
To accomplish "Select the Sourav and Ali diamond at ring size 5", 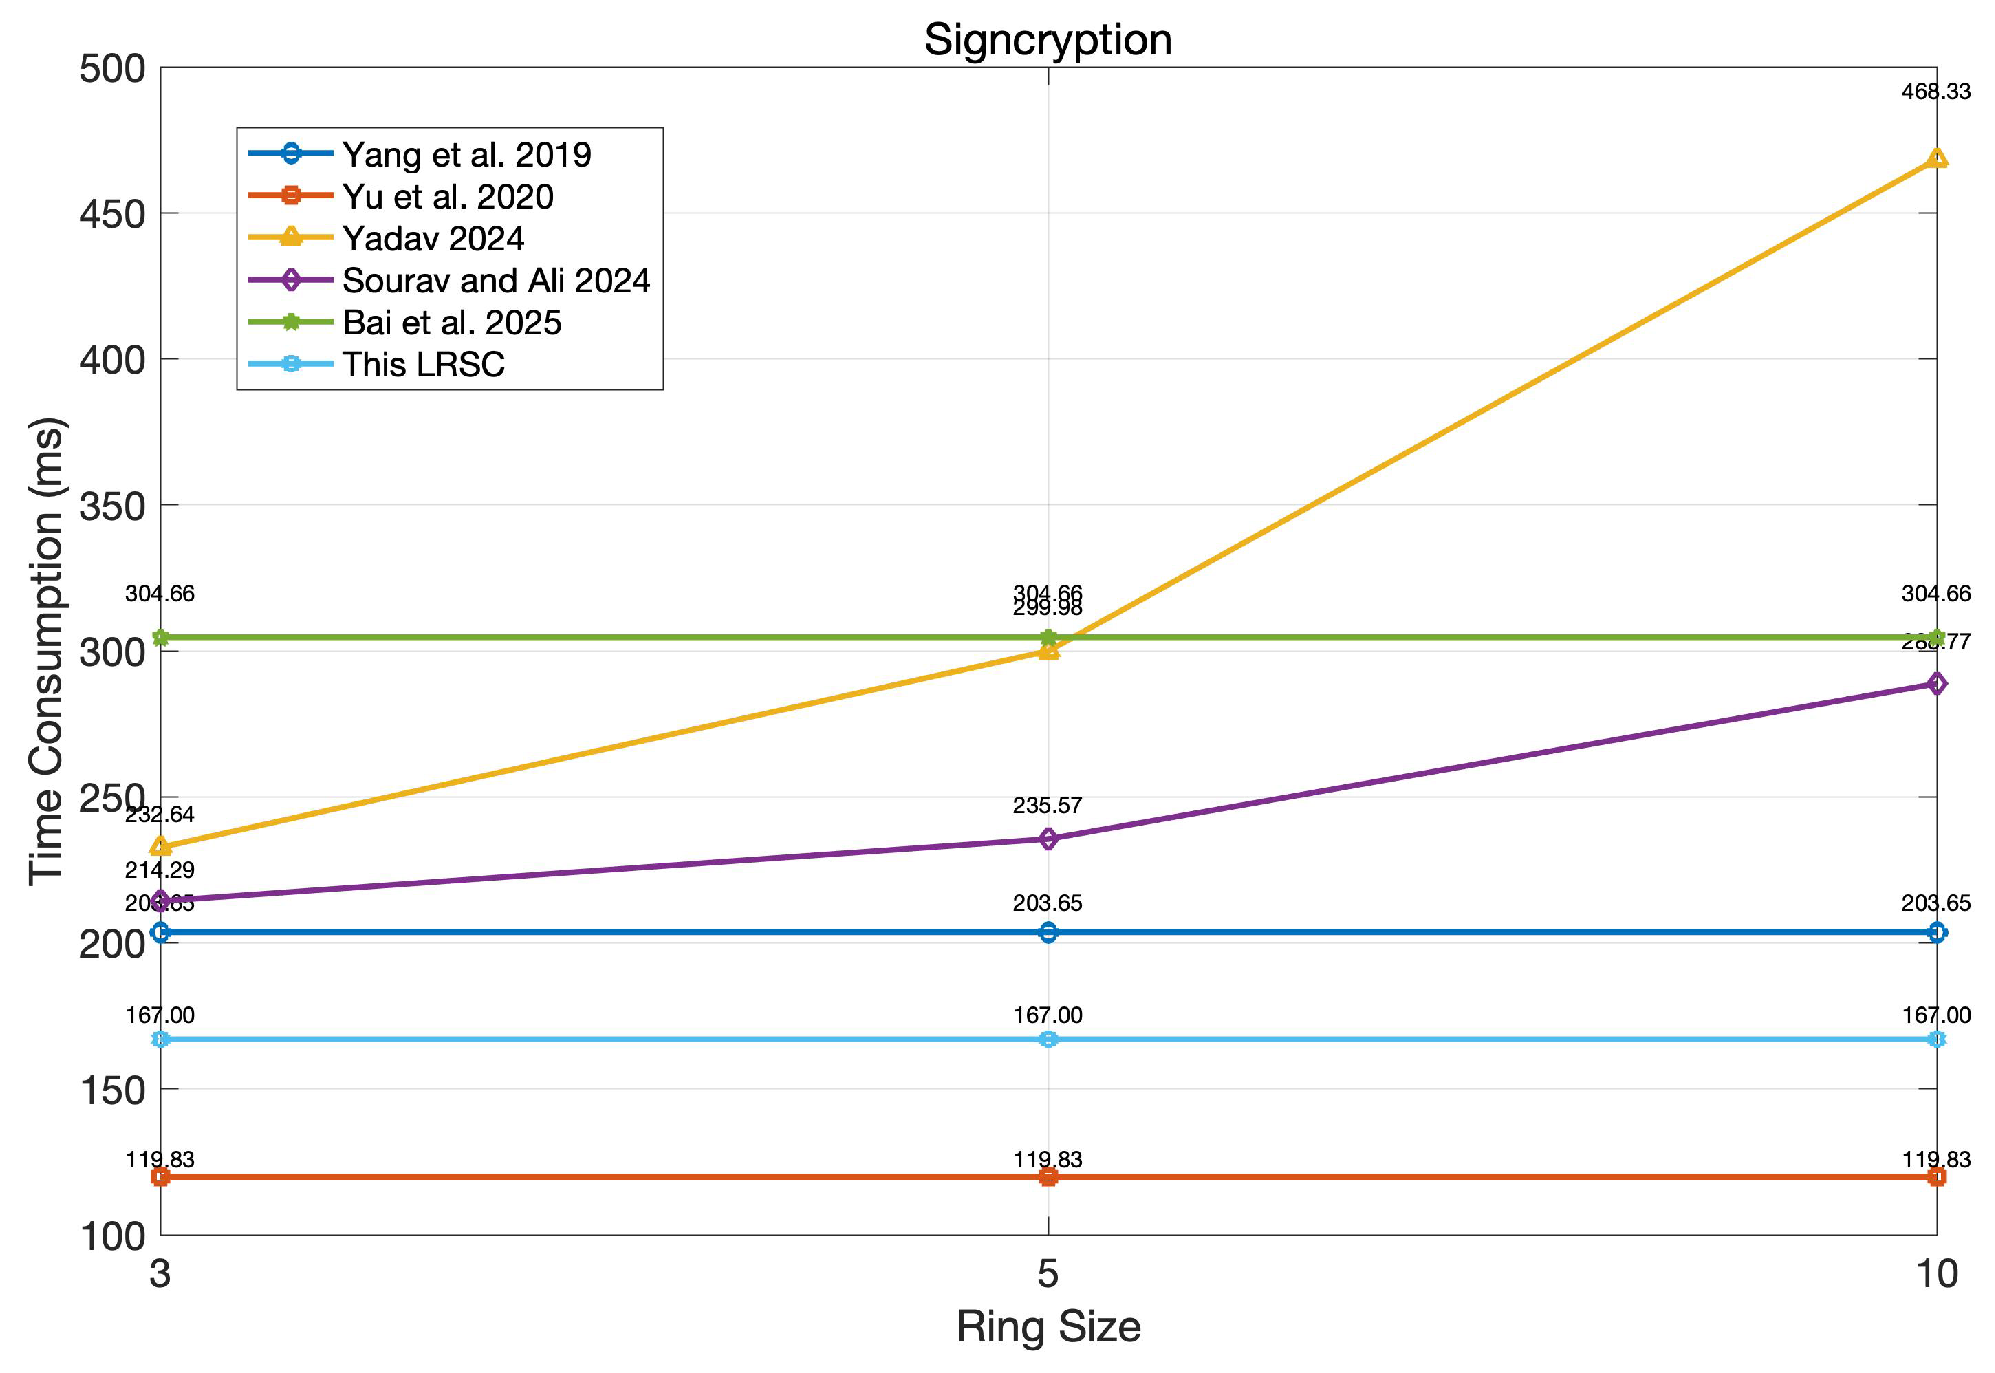I will pyautogui.click(x=1048, y=839).
